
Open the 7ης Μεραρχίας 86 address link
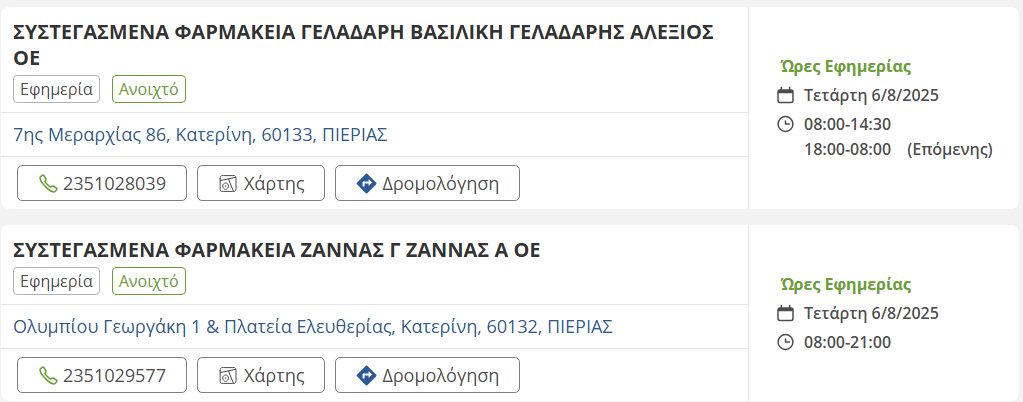click(x=200, y=134)
